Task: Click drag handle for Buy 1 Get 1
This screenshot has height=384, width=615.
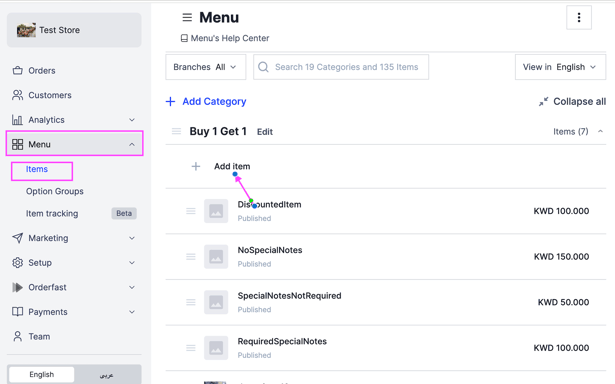Action: pos(176,131)
